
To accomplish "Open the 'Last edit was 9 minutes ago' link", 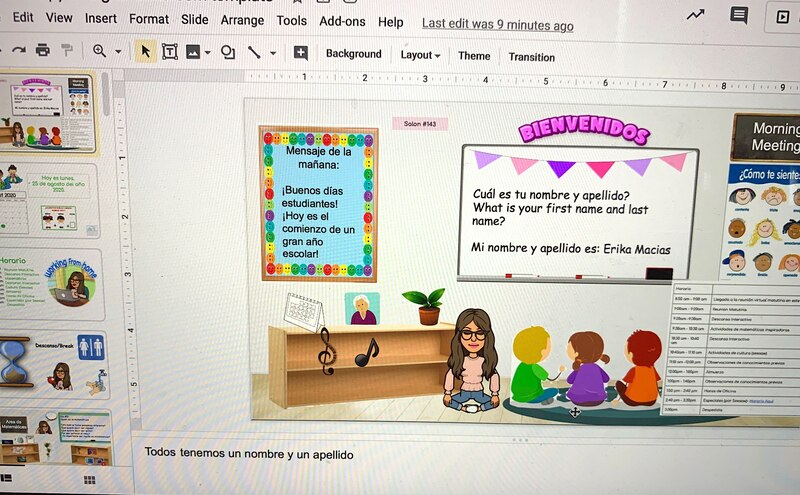I will (x=497, y=24).
